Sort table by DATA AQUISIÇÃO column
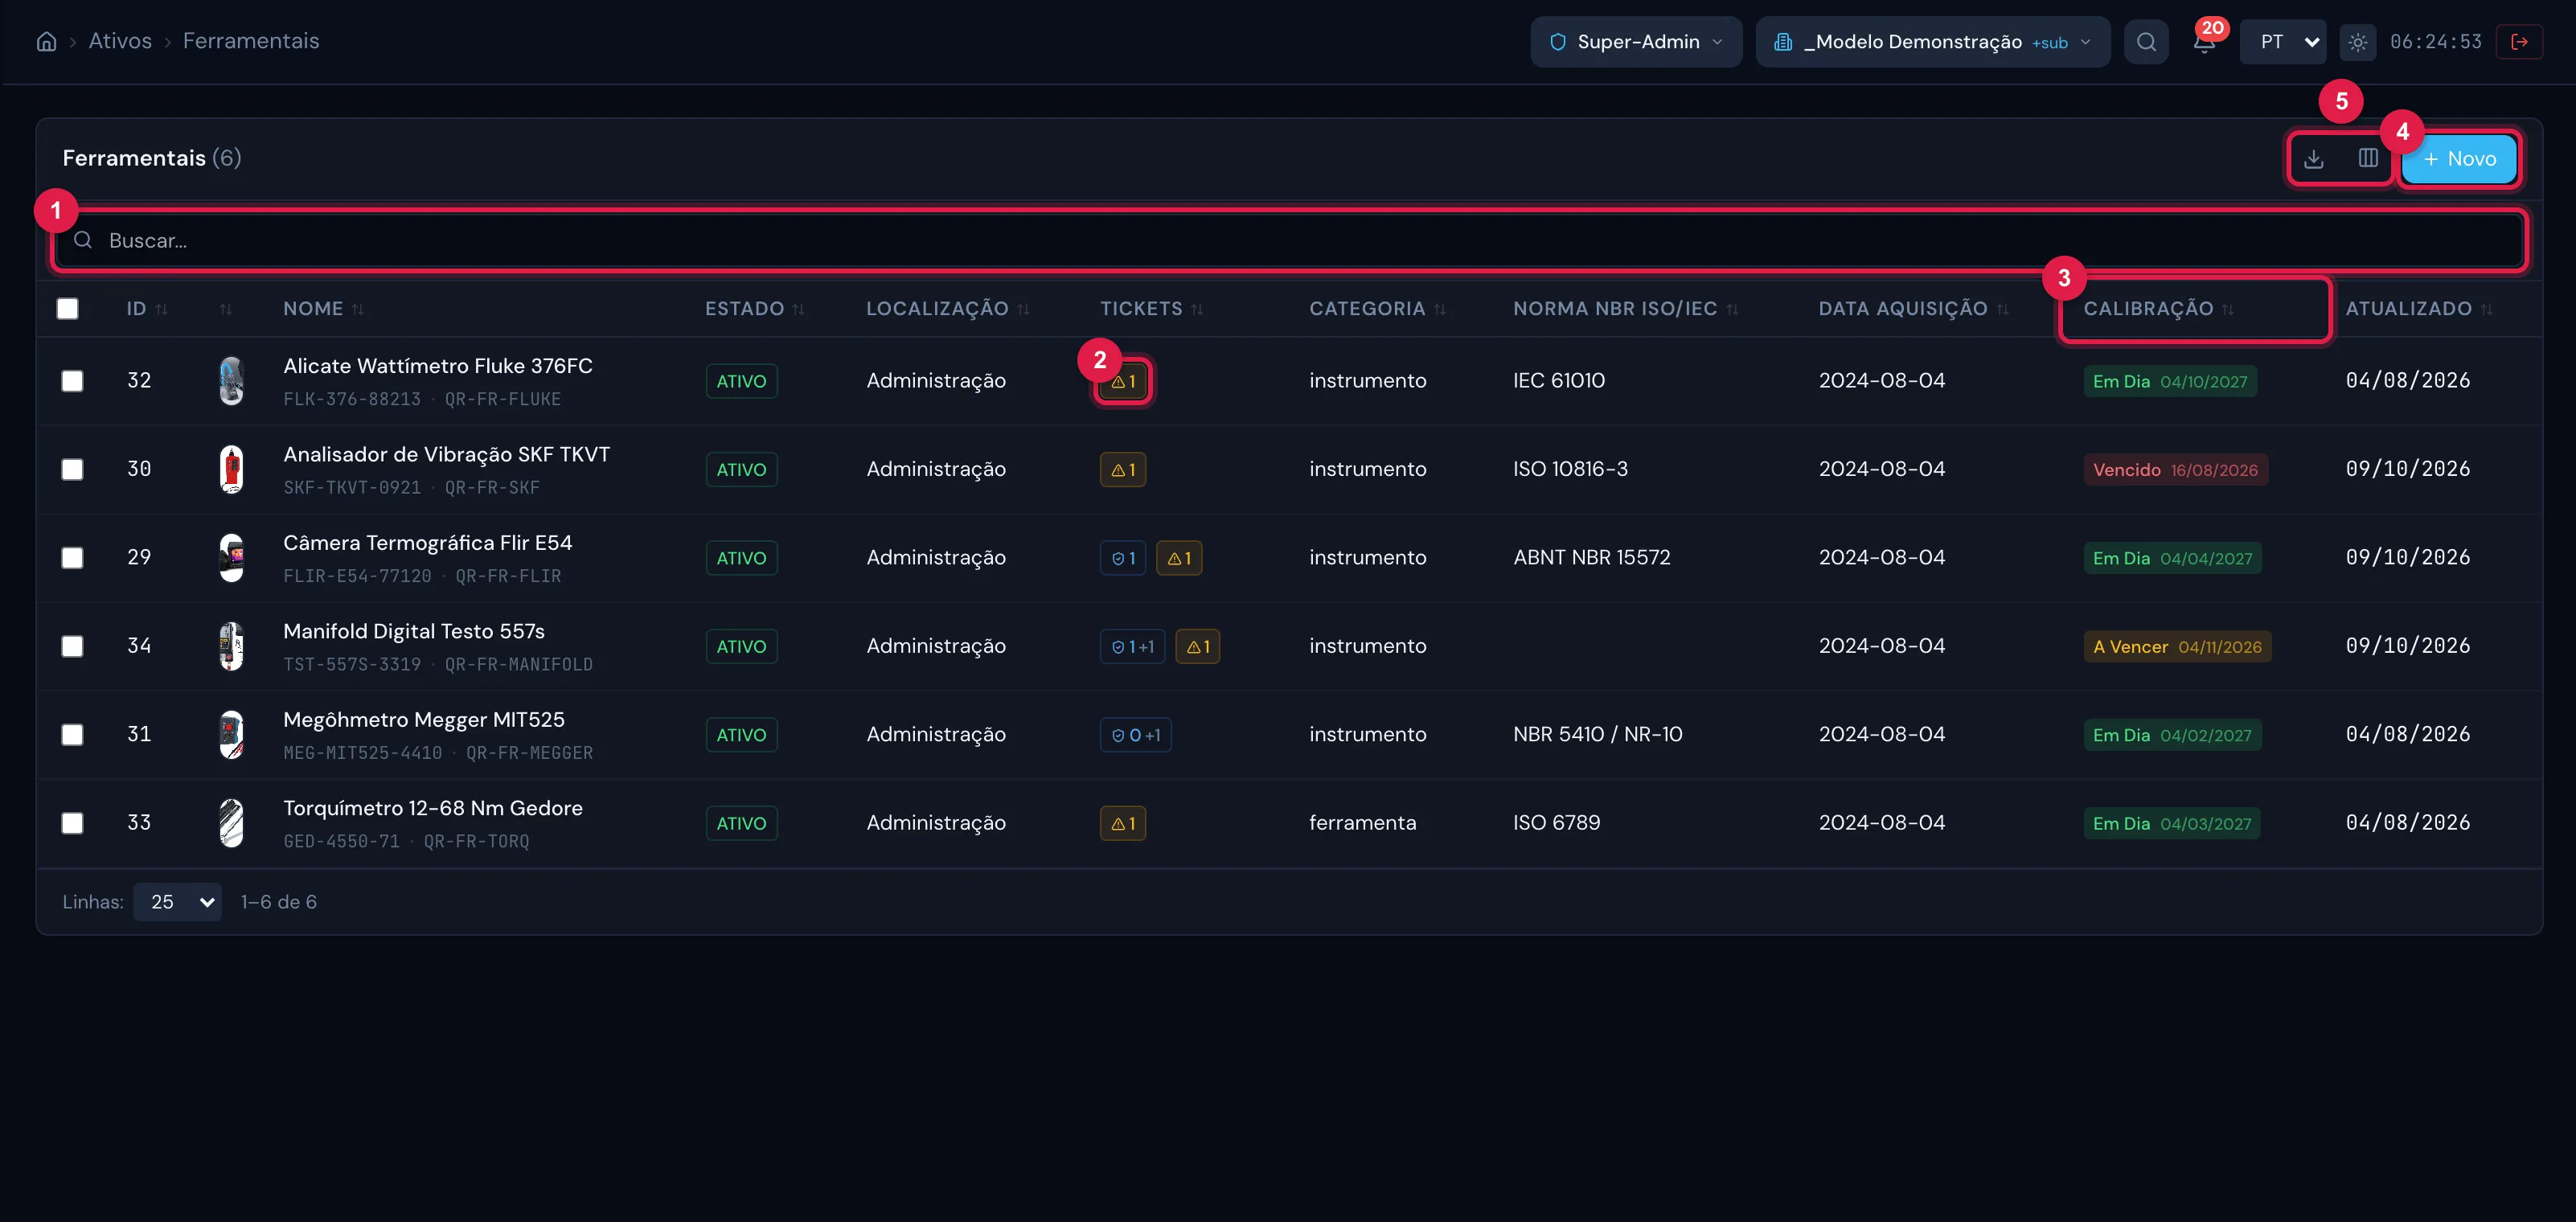This screenshot has width=2576, height=1222. [1913, 309]
